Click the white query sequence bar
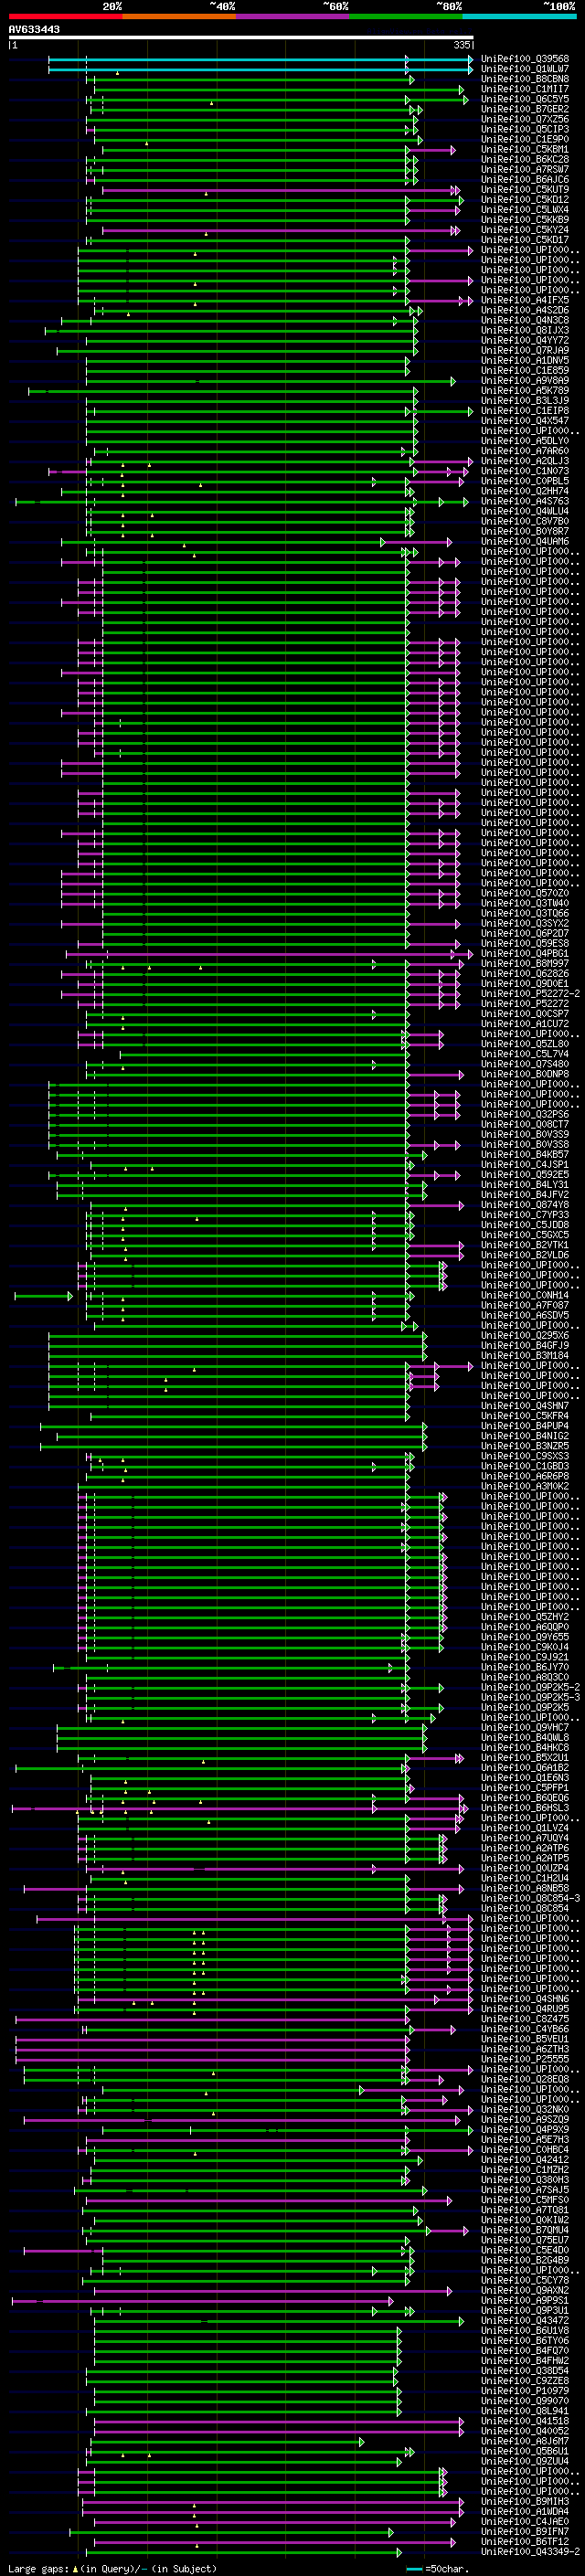585x2576 pixels. [x=241, y=37]
